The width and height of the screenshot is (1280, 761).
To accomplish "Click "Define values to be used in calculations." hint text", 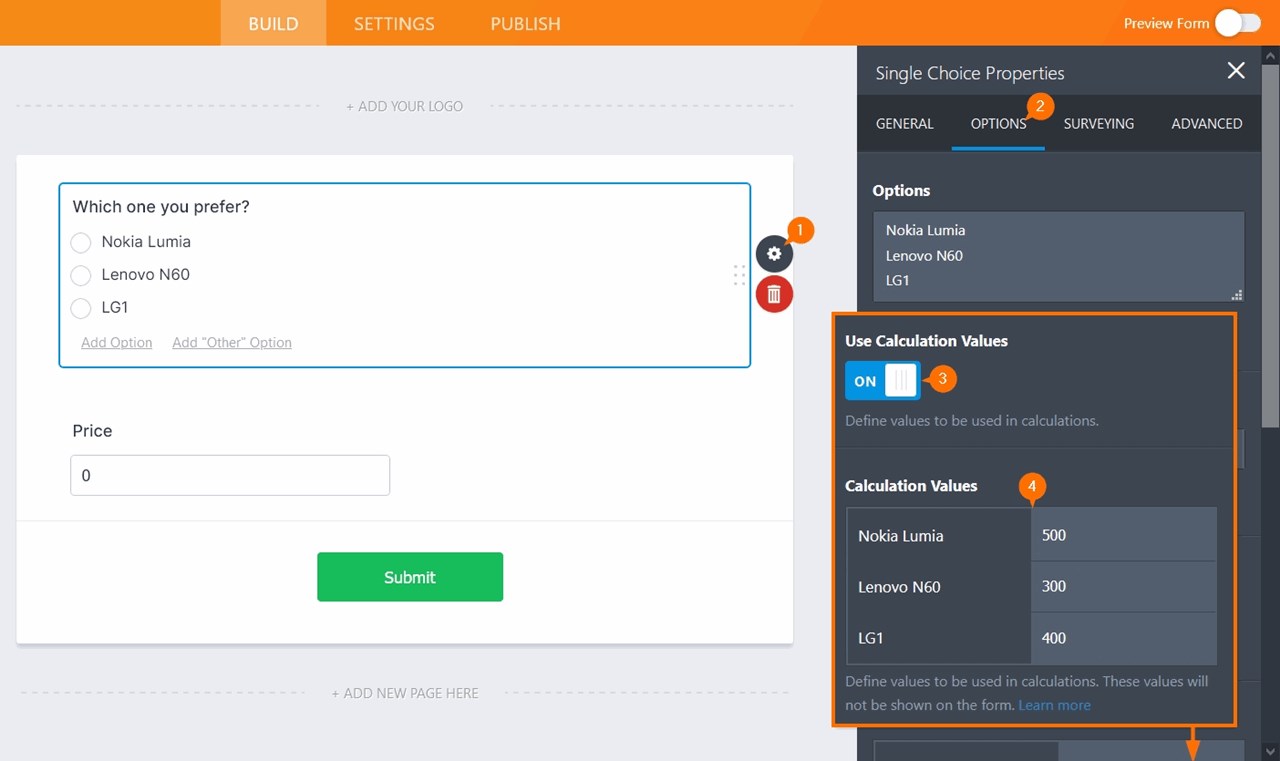I will tap(972, 421).
